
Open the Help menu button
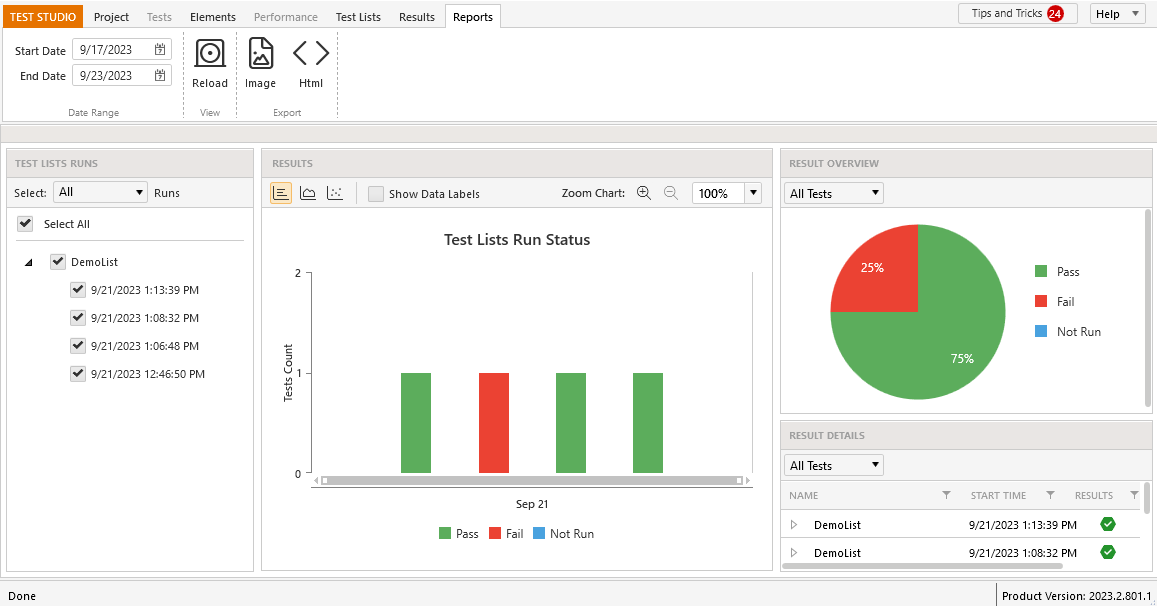(1117, 13)
